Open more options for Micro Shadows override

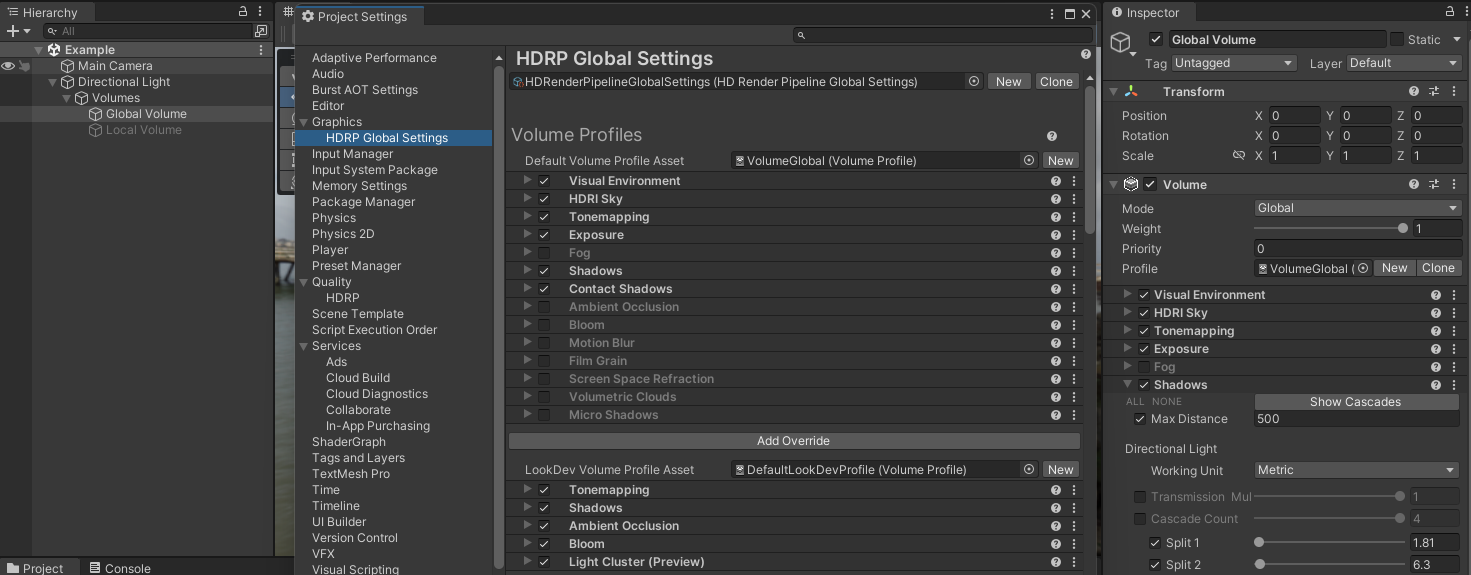click(1074, 415)
